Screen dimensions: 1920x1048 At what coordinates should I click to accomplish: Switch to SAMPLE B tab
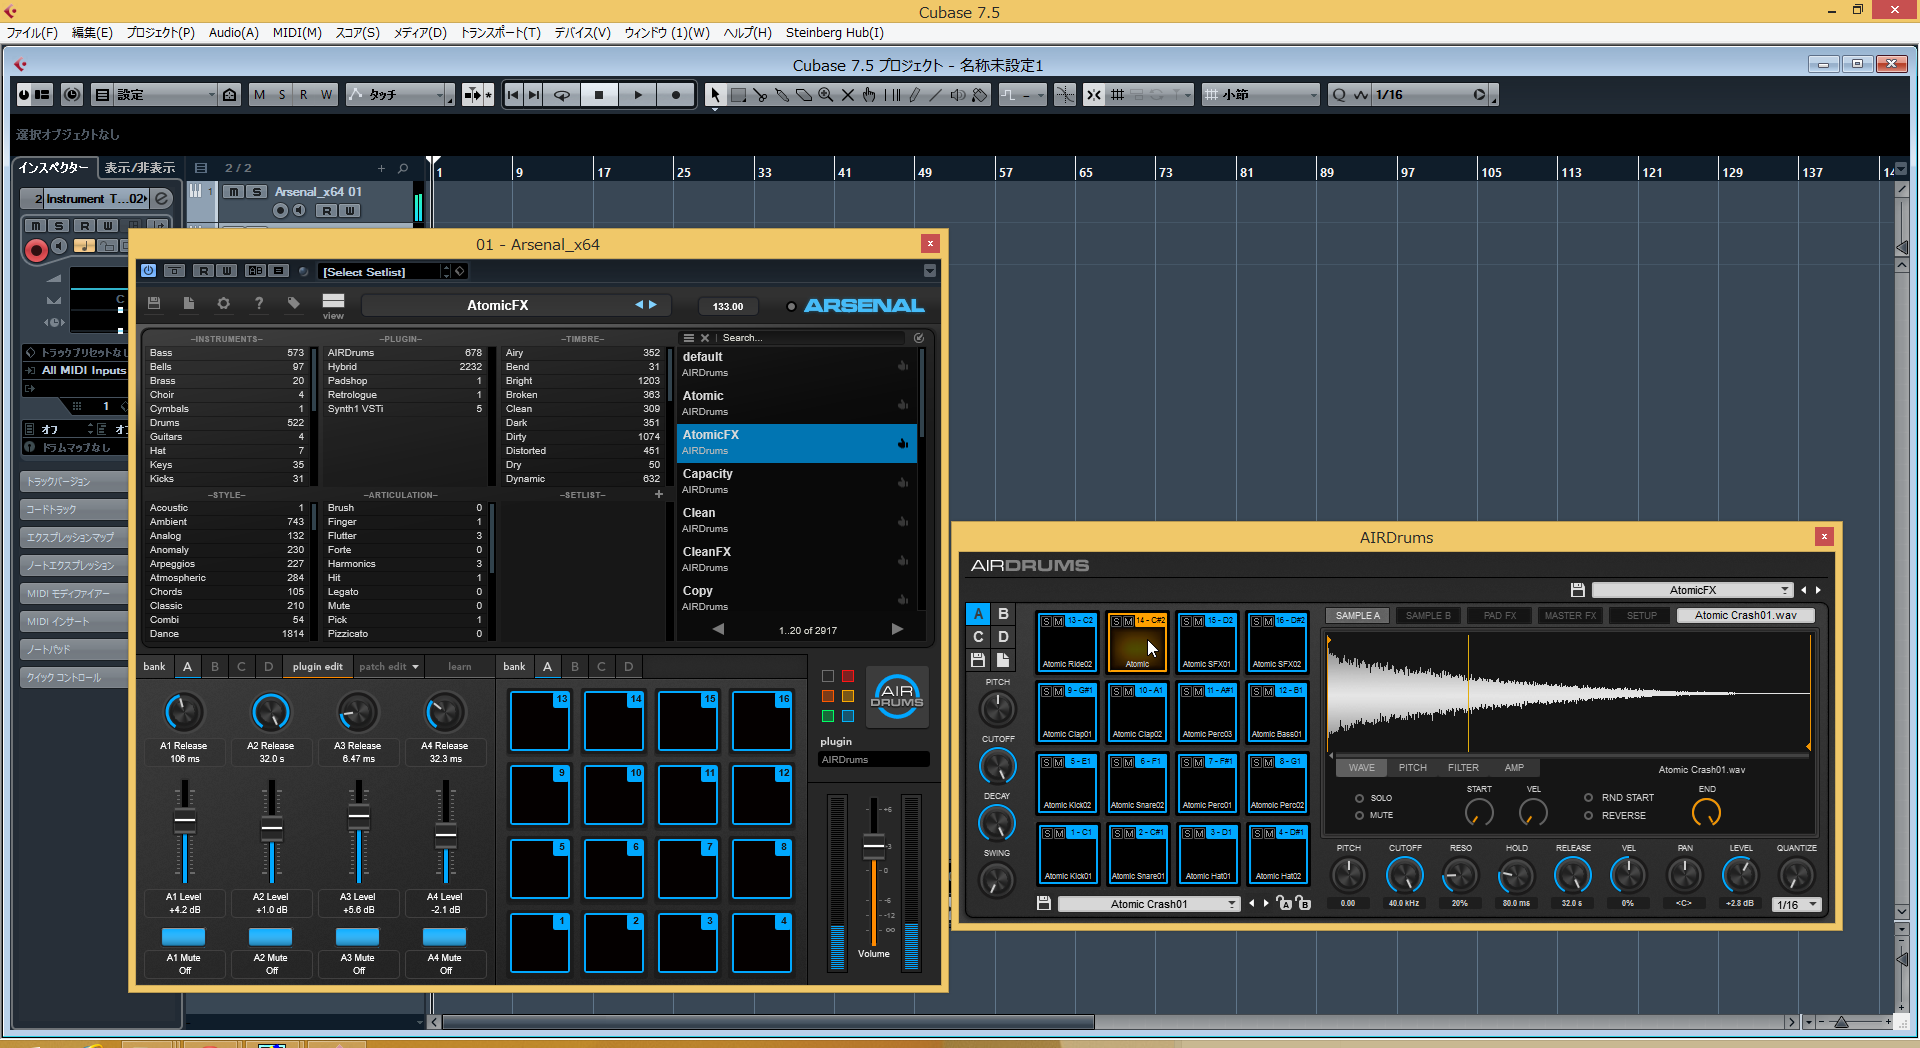point(1428,615)
